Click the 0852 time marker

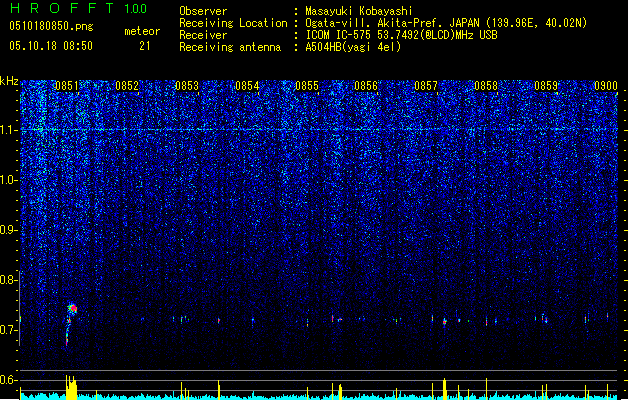[x=127, y=86]
